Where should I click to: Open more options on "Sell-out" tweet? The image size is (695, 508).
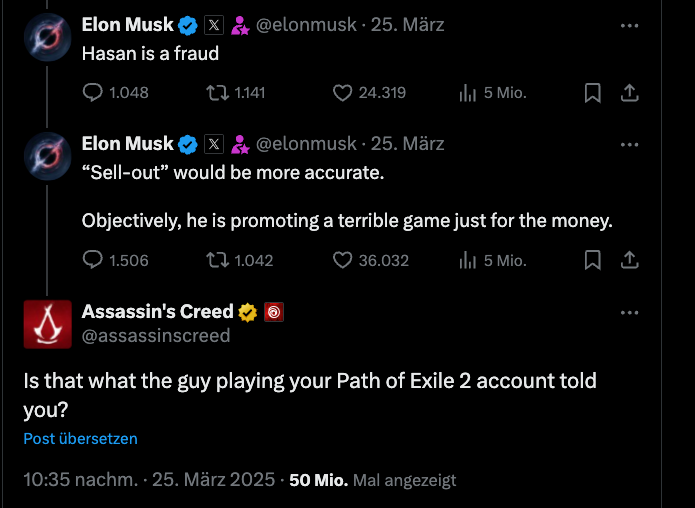point(629,144)
